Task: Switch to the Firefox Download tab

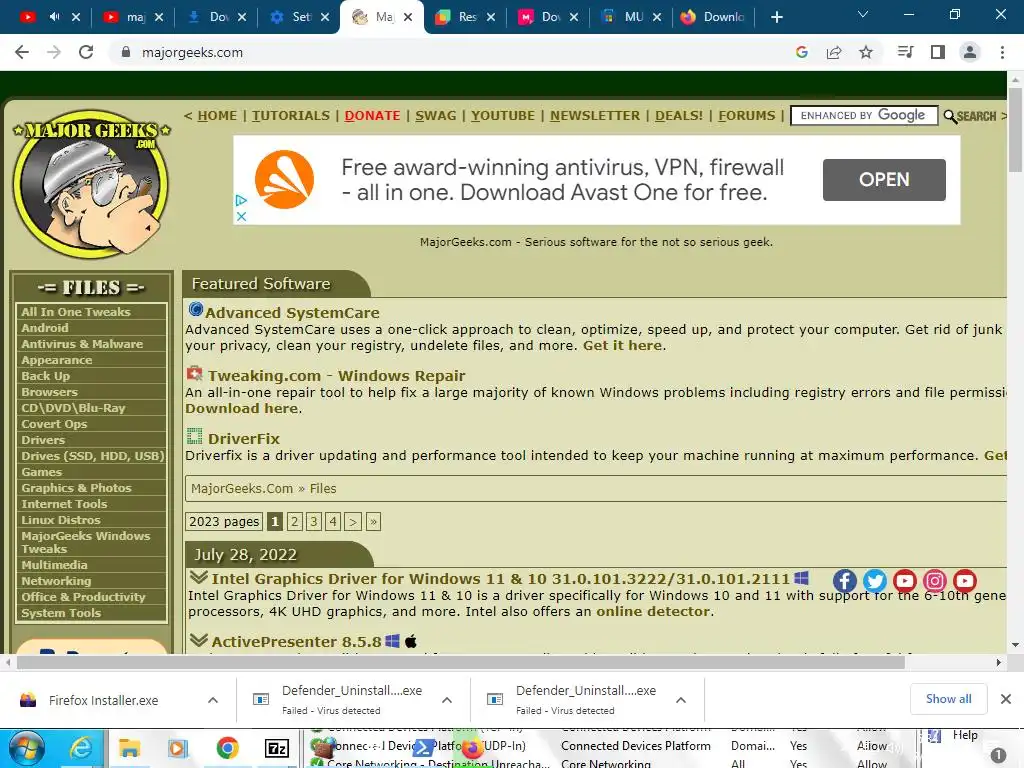Action: tap(713, 17)
